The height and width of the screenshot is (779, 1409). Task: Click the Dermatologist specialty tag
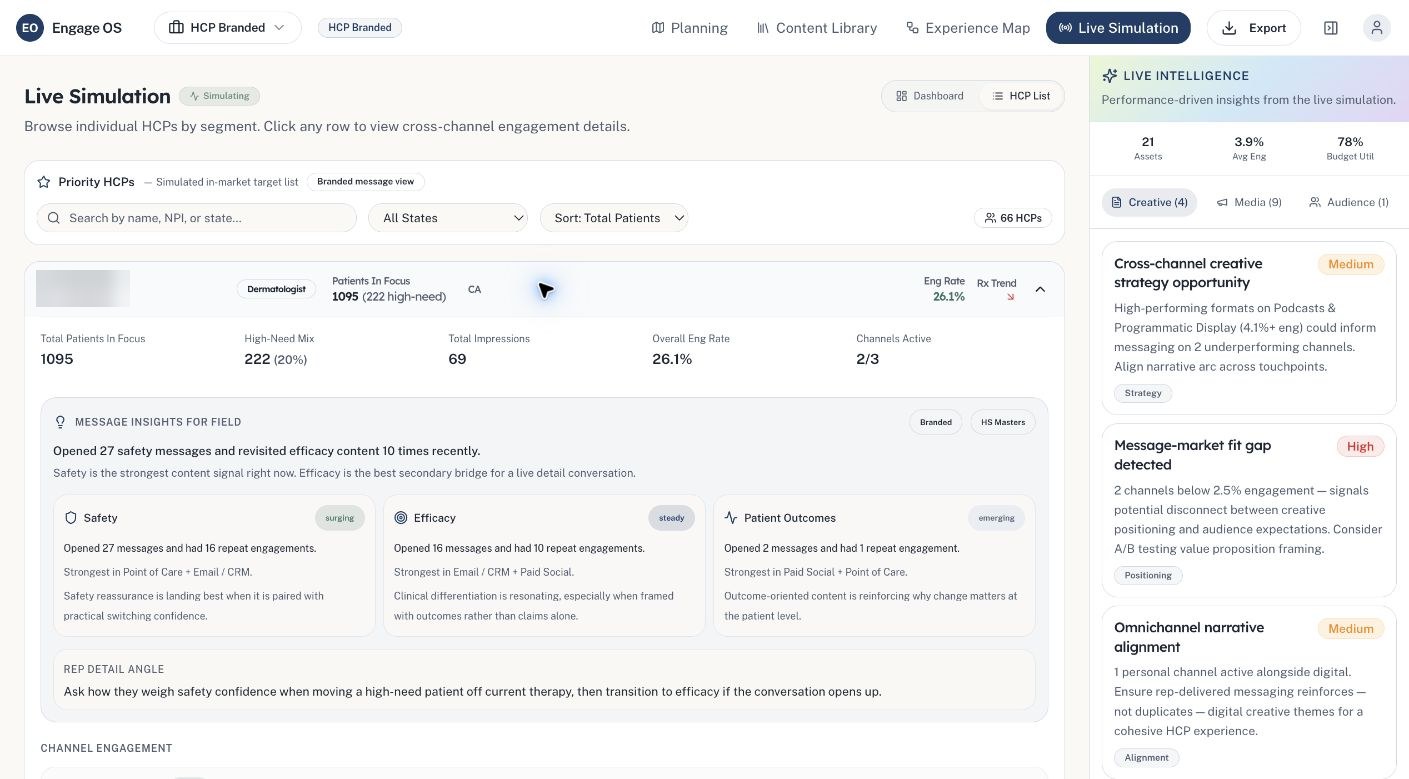[x=276, y=289]
